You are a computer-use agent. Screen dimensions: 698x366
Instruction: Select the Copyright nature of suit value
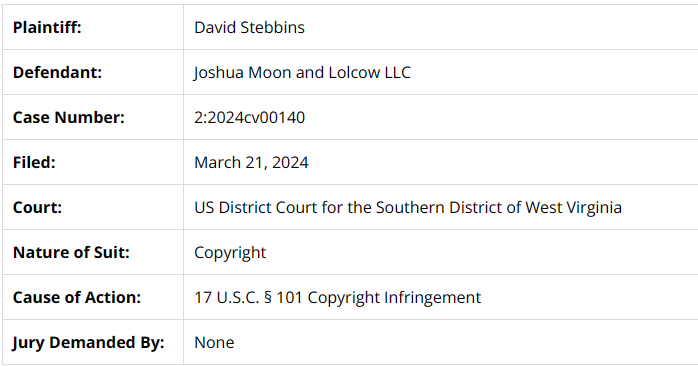230,253
